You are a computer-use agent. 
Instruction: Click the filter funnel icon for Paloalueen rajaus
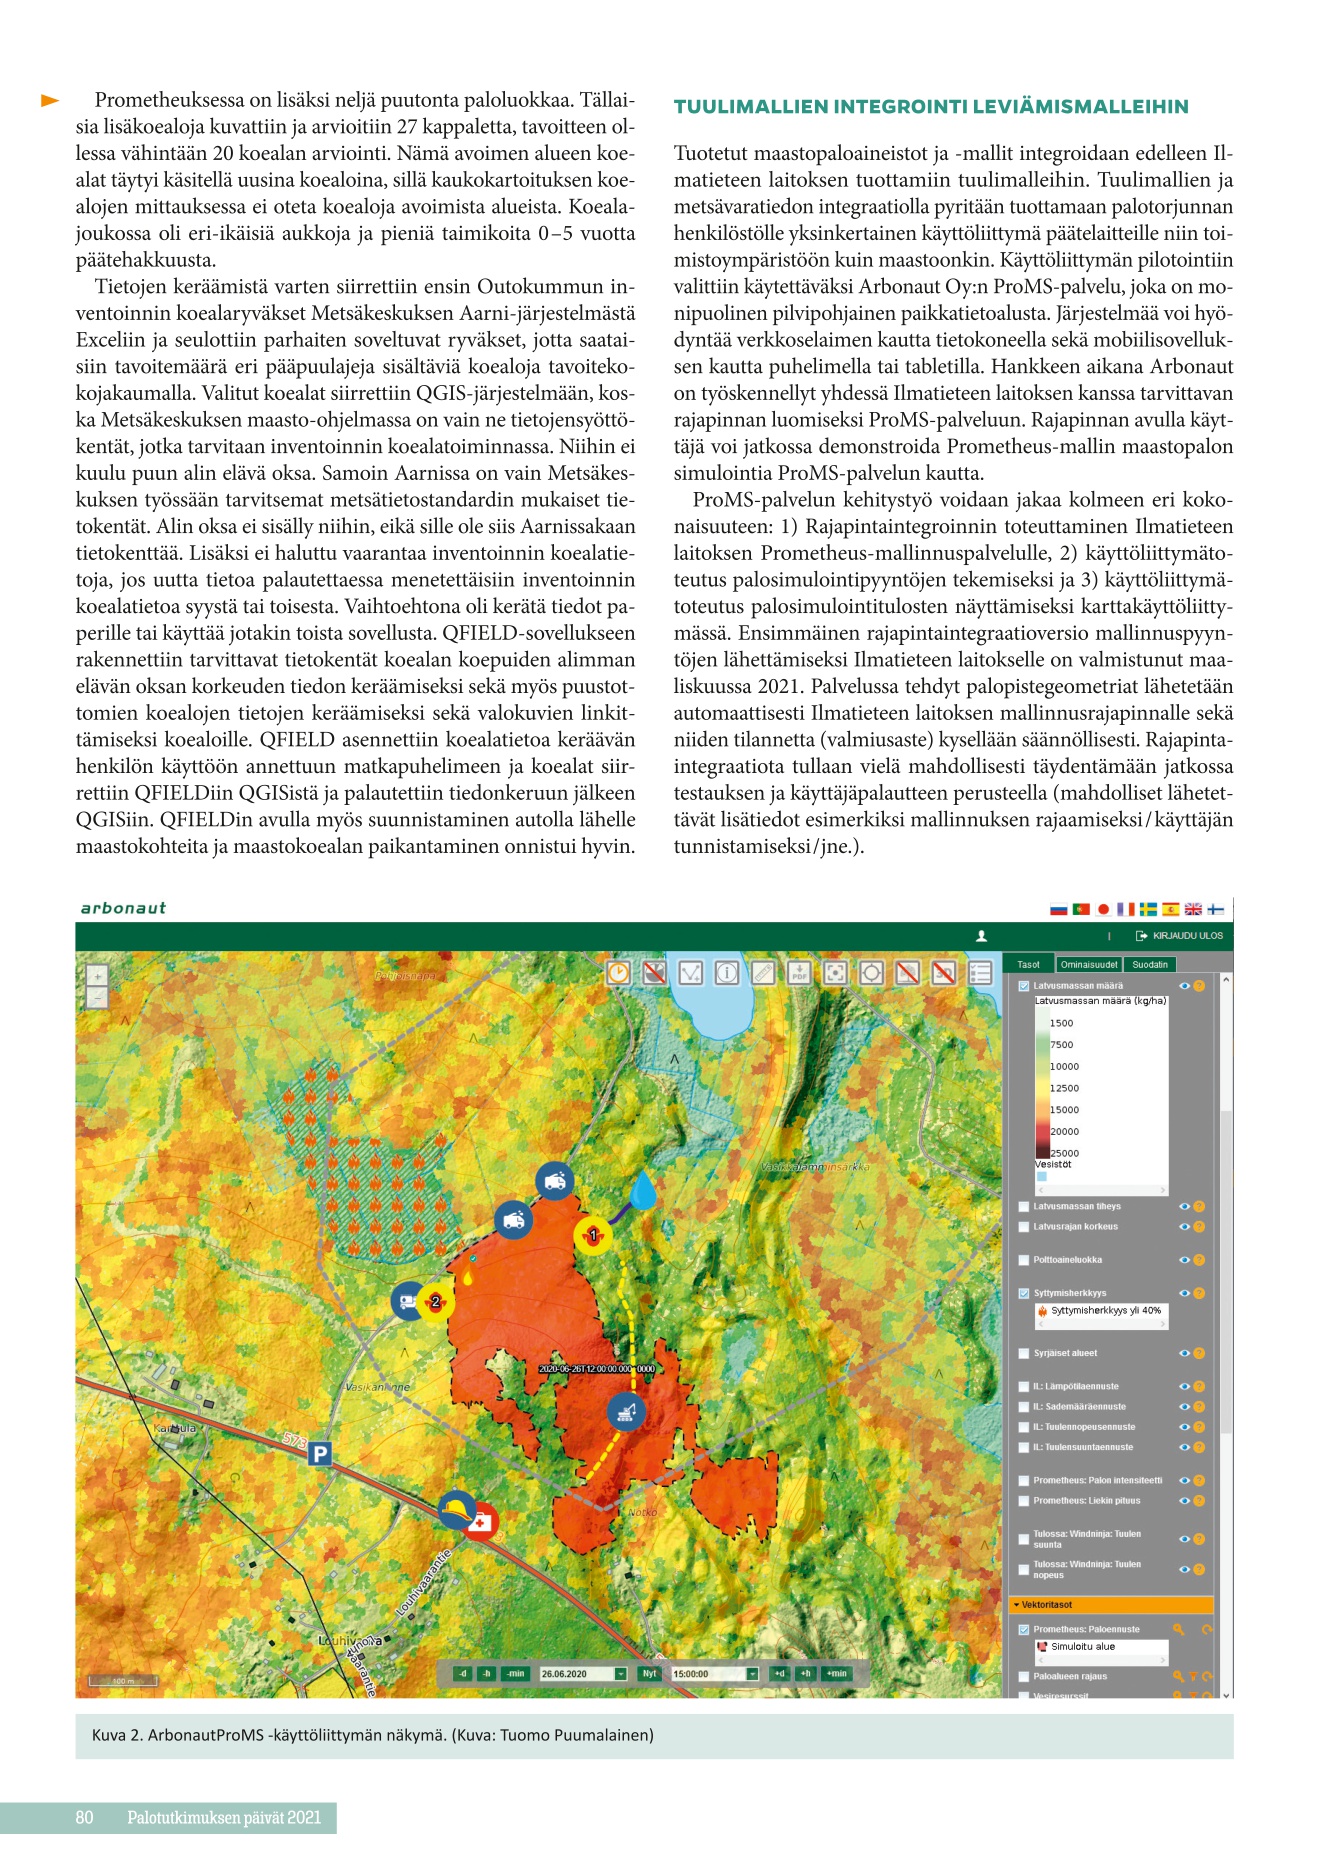pos(1193,1676)
